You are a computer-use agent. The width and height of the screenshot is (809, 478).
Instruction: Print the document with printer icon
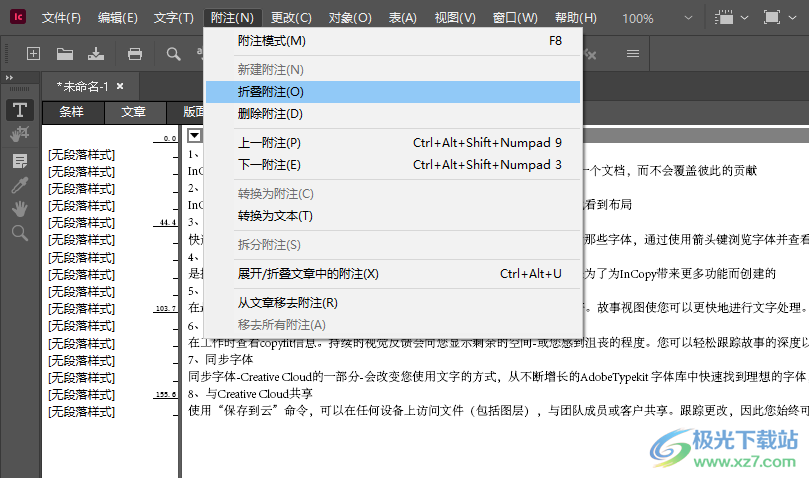(x=135, y=54)
